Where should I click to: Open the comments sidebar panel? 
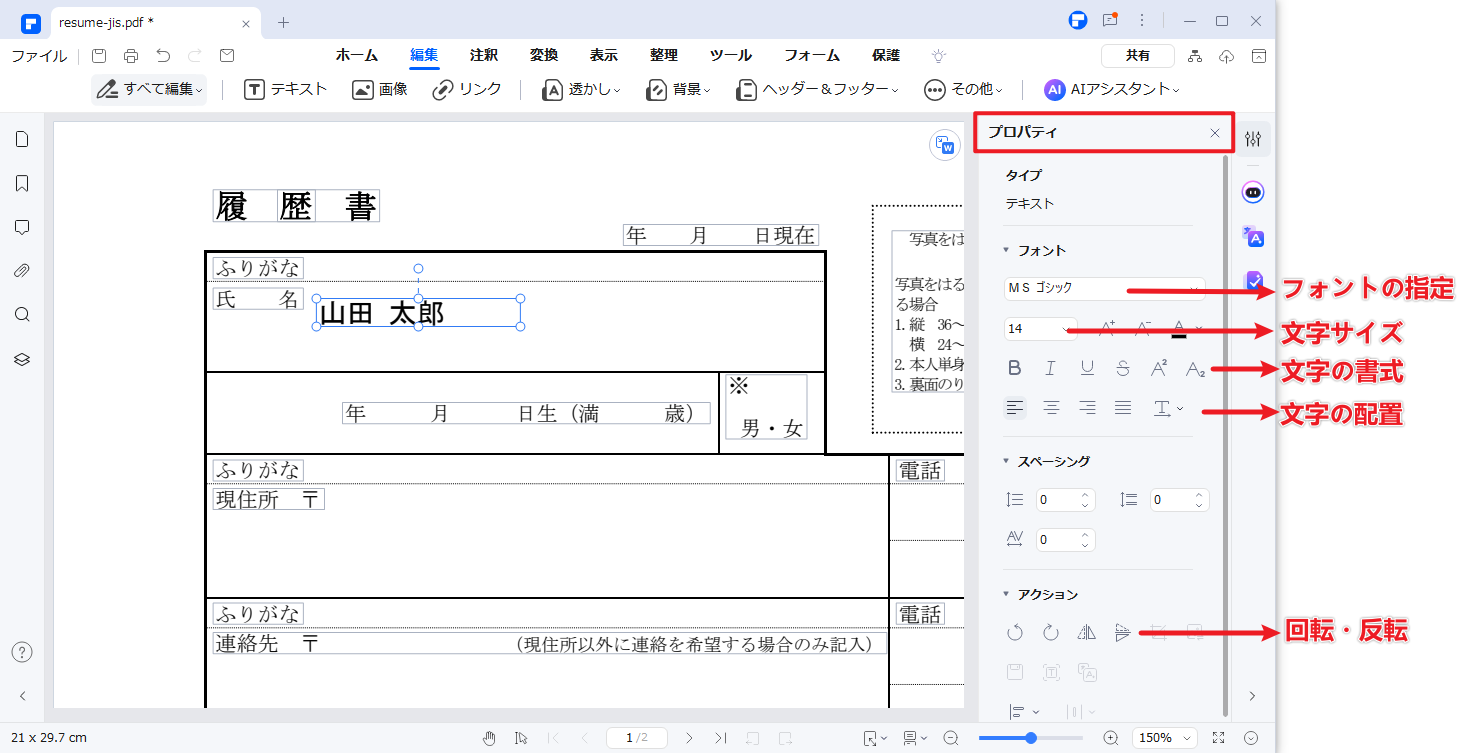coord(22,227)
